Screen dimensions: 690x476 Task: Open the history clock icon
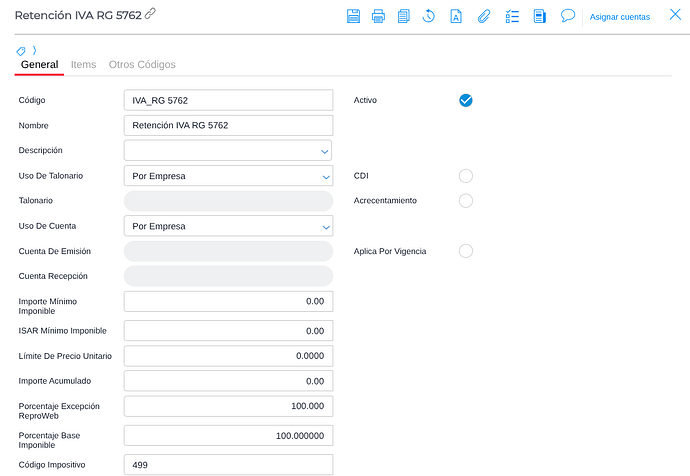[x=429, y=16]
